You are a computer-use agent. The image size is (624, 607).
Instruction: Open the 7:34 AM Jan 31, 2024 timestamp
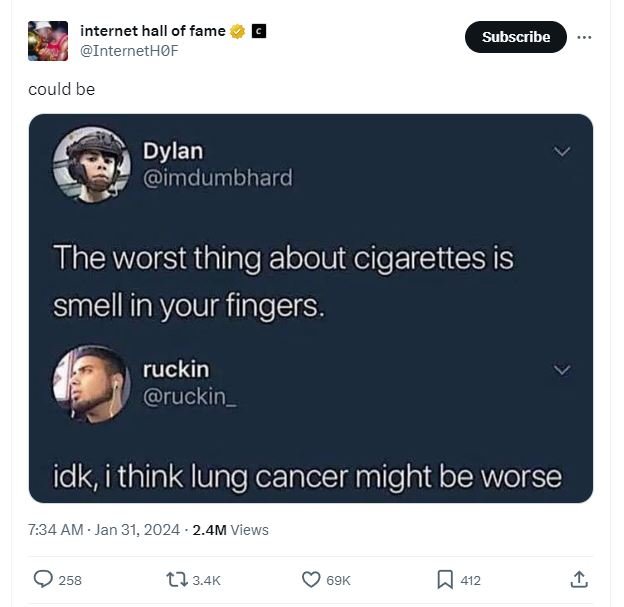[x=104, y=530]
